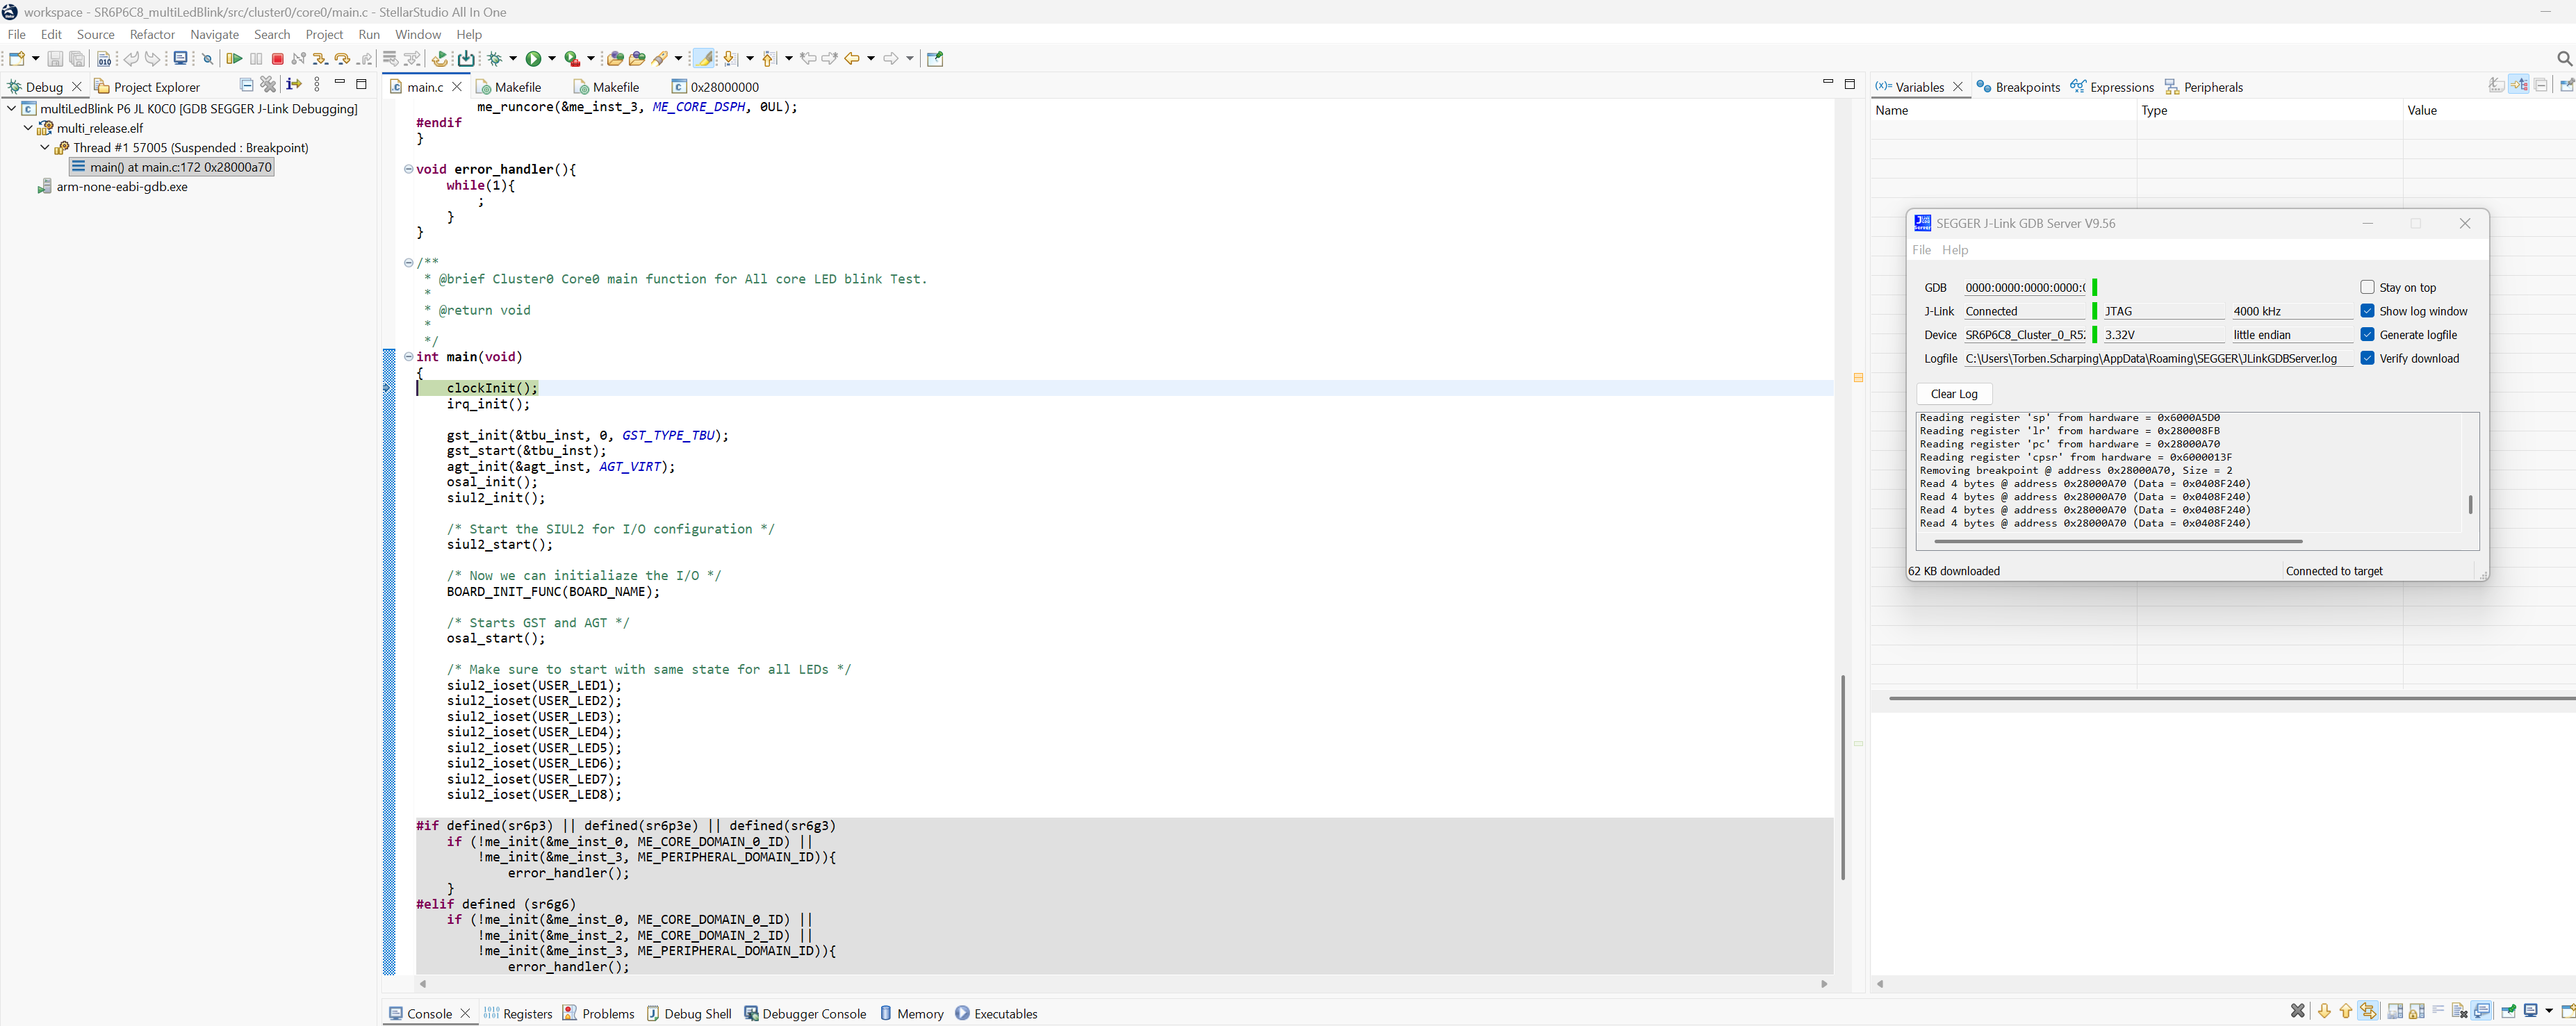Click the Back navigation yellow arrow
This screenshot has height=1026, width=2576.
pyautogui.click(x=852, y=59)
